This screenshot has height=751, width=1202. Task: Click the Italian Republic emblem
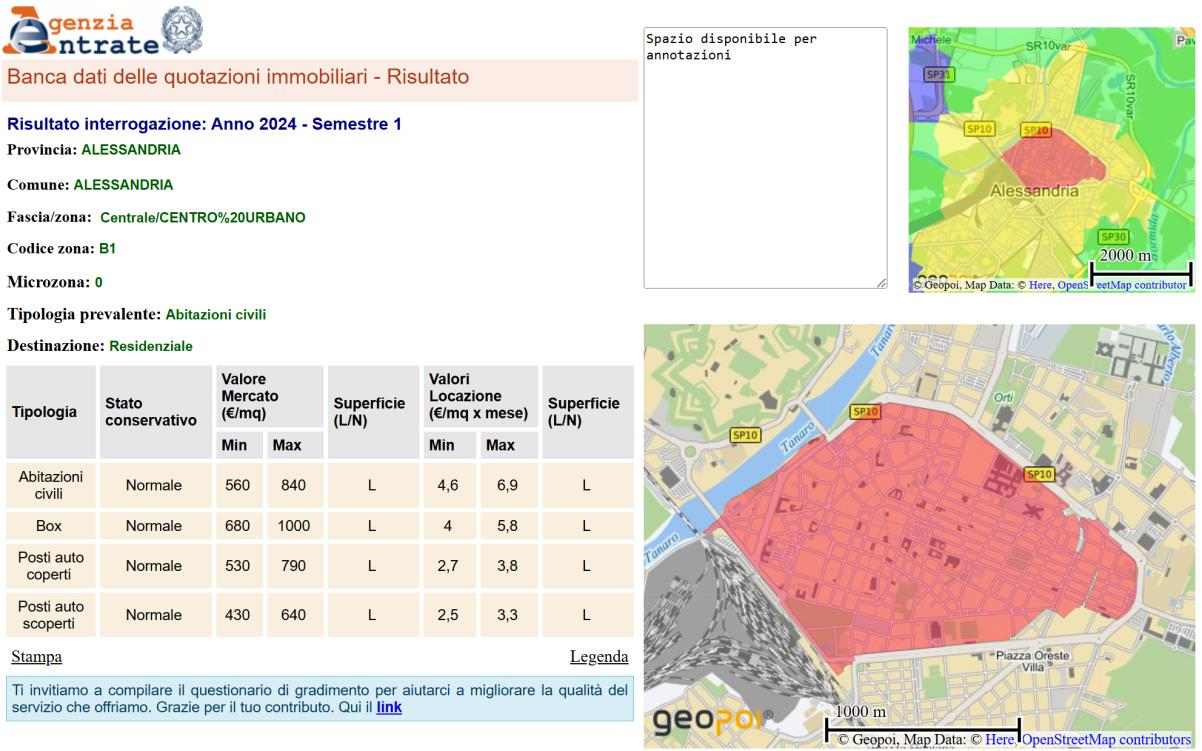(182, 28)
